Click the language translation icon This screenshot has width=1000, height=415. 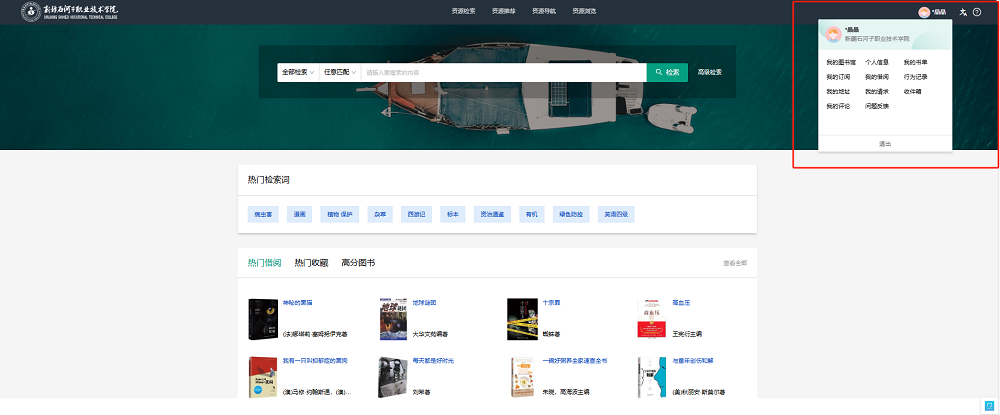(963, 12)
